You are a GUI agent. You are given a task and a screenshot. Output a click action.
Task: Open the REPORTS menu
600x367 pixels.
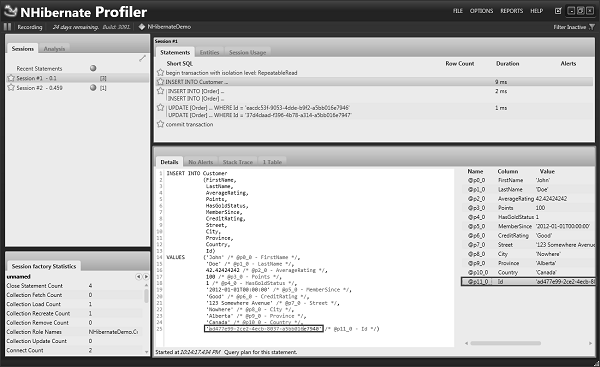pos(512,11)
